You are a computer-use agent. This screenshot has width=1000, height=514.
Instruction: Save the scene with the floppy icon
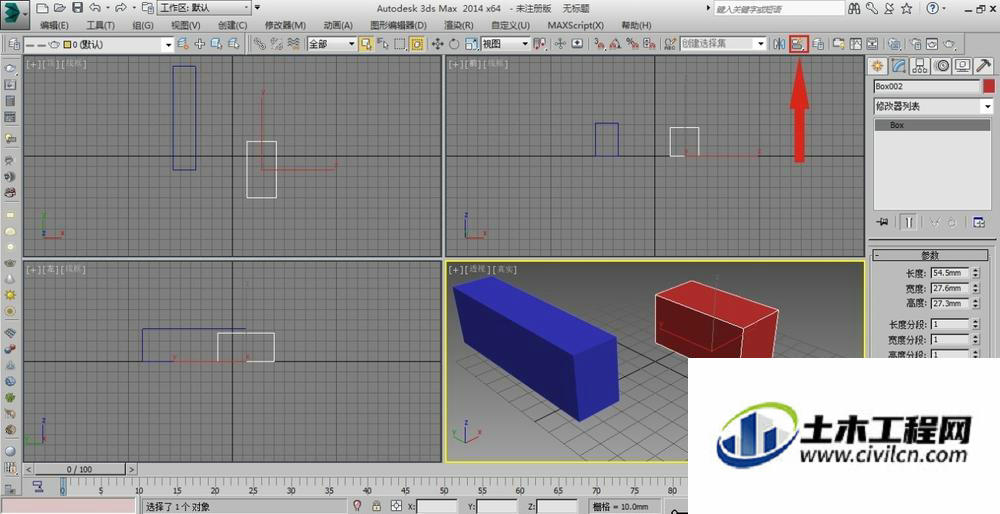click(77, 8)
